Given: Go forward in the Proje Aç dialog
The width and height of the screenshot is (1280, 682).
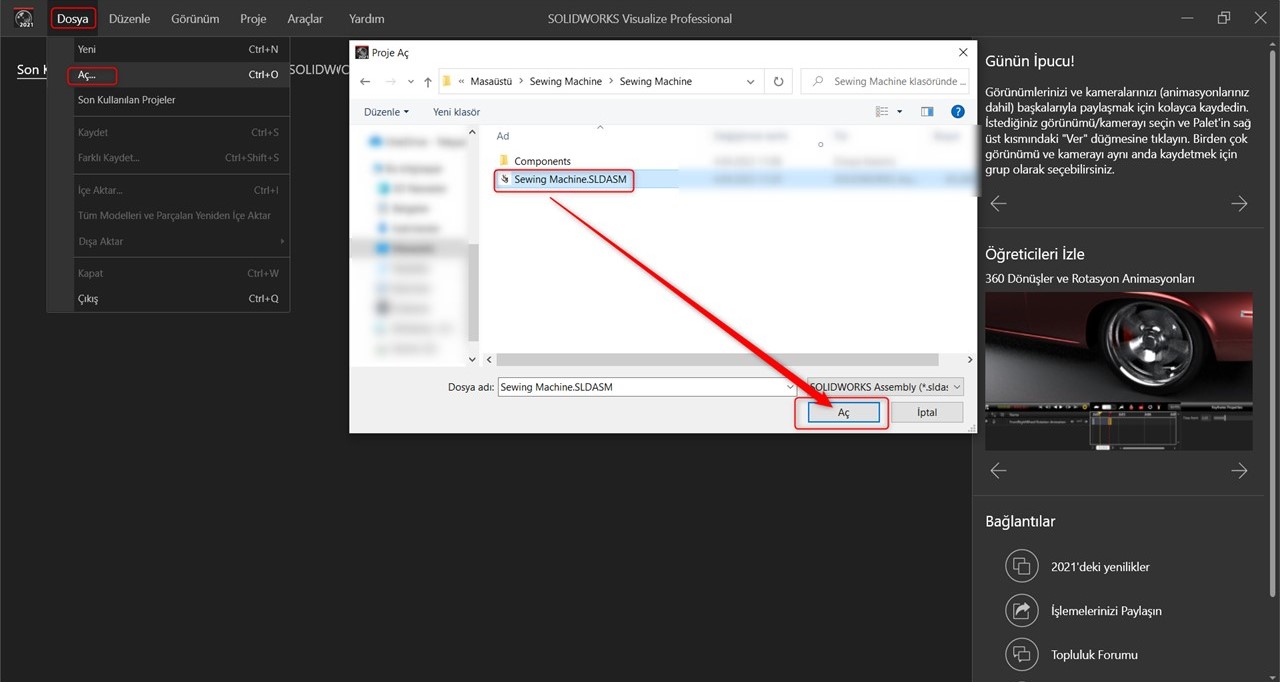Looking at the screenshot, I should tap(390, 81).
